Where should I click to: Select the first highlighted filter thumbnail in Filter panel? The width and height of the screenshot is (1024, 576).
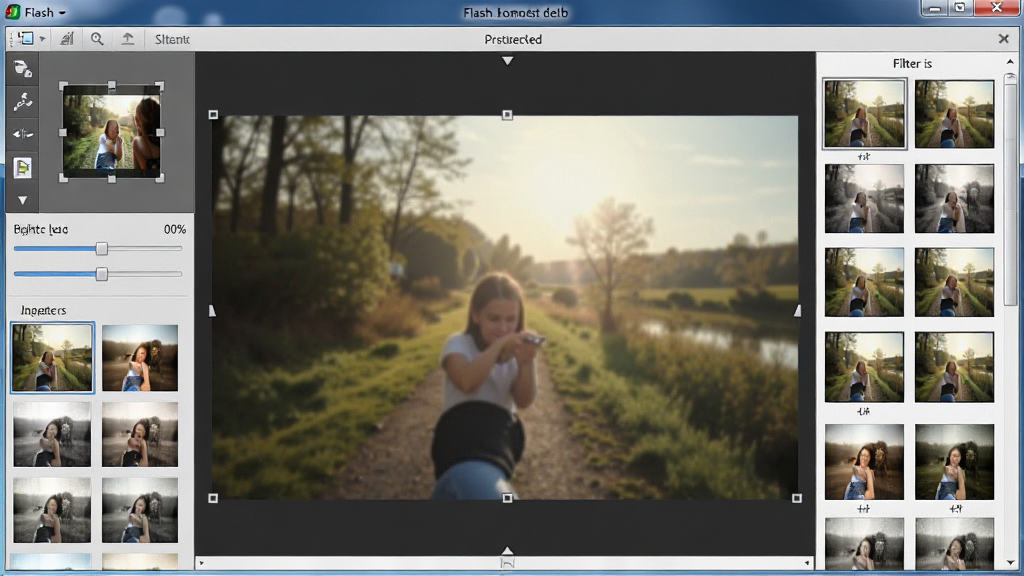click(864, 114)
